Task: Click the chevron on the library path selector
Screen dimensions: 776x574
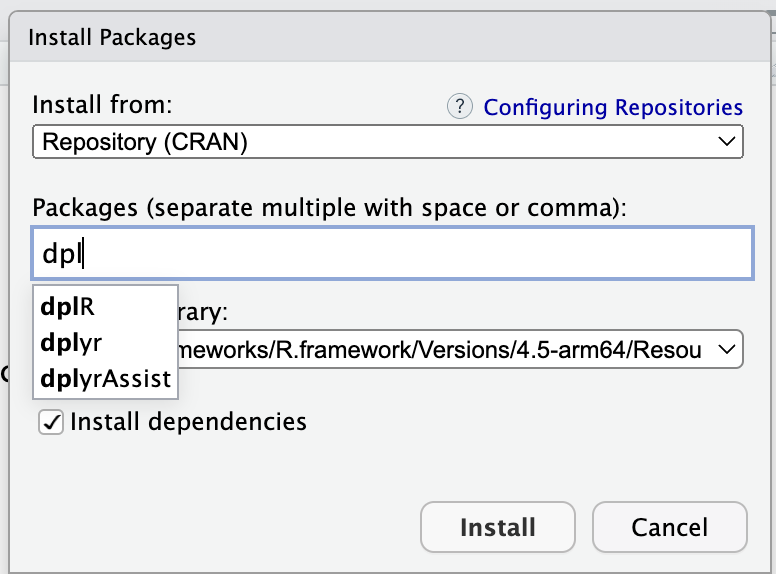Action: (x=727, y=348)
